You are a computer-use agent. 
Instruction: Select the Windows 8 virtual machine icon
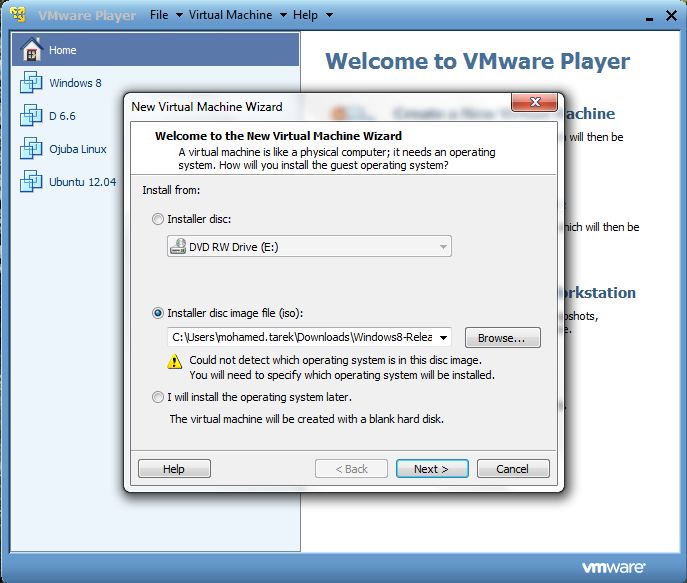click(x=31, y=82)
